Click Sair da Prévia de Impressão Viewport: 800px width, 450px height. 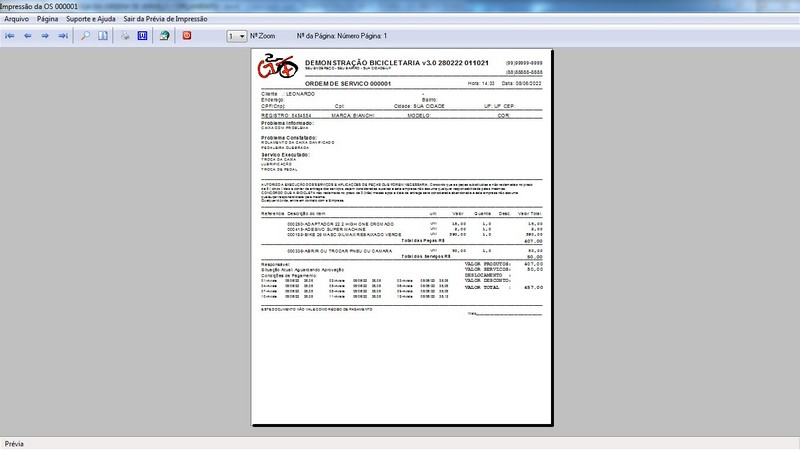click(x=165, y=19)
